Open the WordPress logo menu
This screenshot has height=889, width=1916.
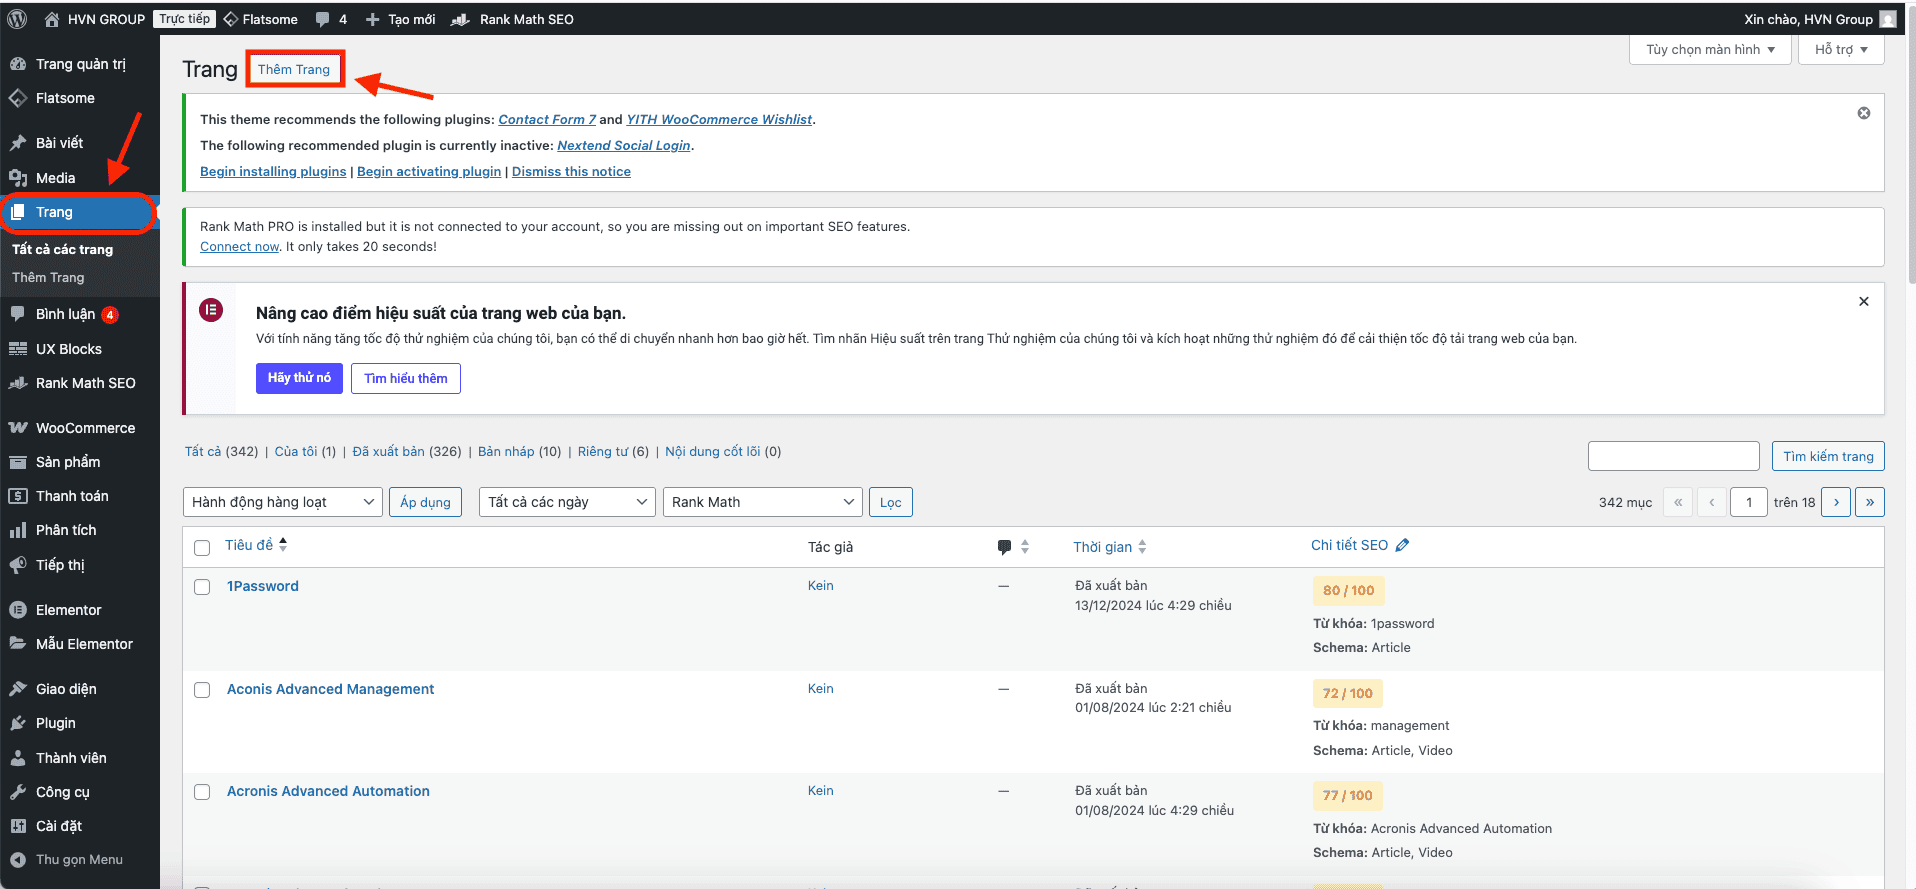[17, 19]
